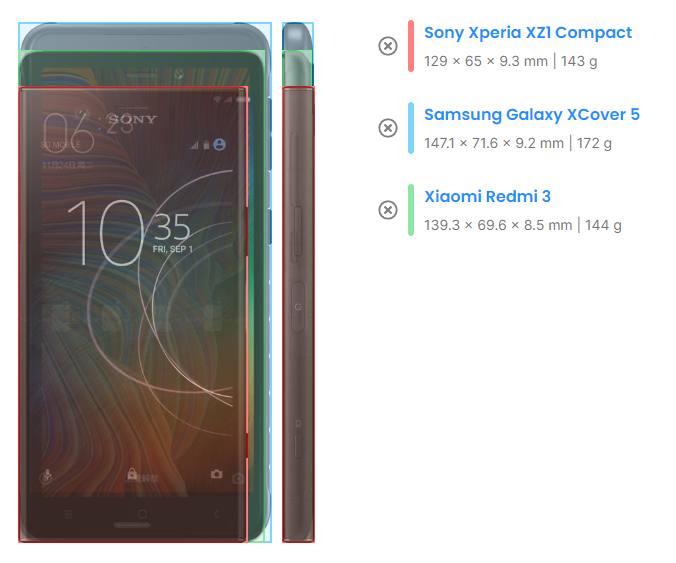Image resolution: width=676 pixels, height=563 pixels.
Task: Open the Samsung Galaxy XCover 5 link
Action: (x=532, y=114)
